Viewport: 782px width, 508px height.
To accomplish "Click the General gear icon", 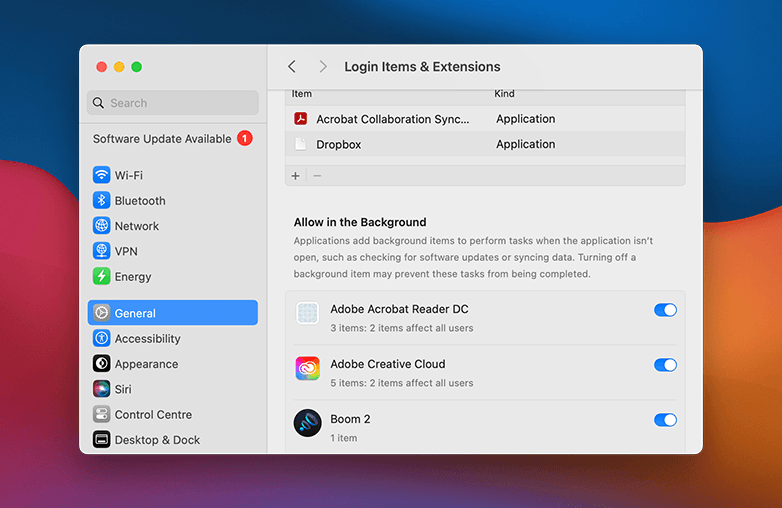I will [x=101, y=313].
